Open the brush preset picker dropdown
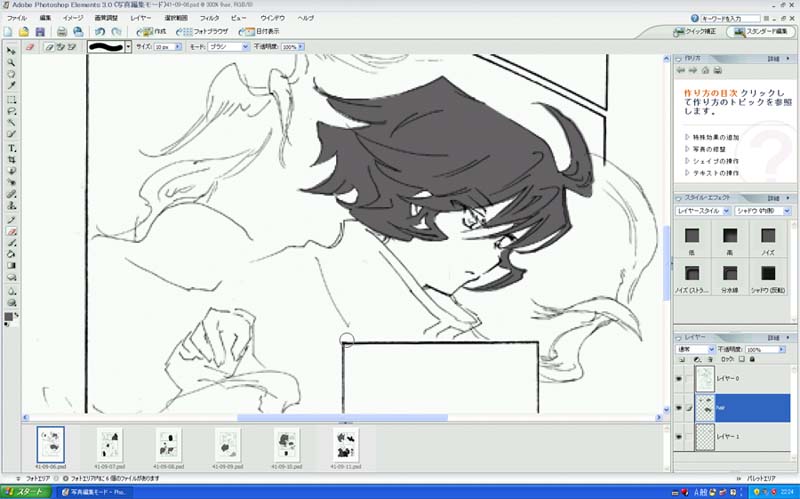Viewport: 800px width, 499px height. pos(128,47)
